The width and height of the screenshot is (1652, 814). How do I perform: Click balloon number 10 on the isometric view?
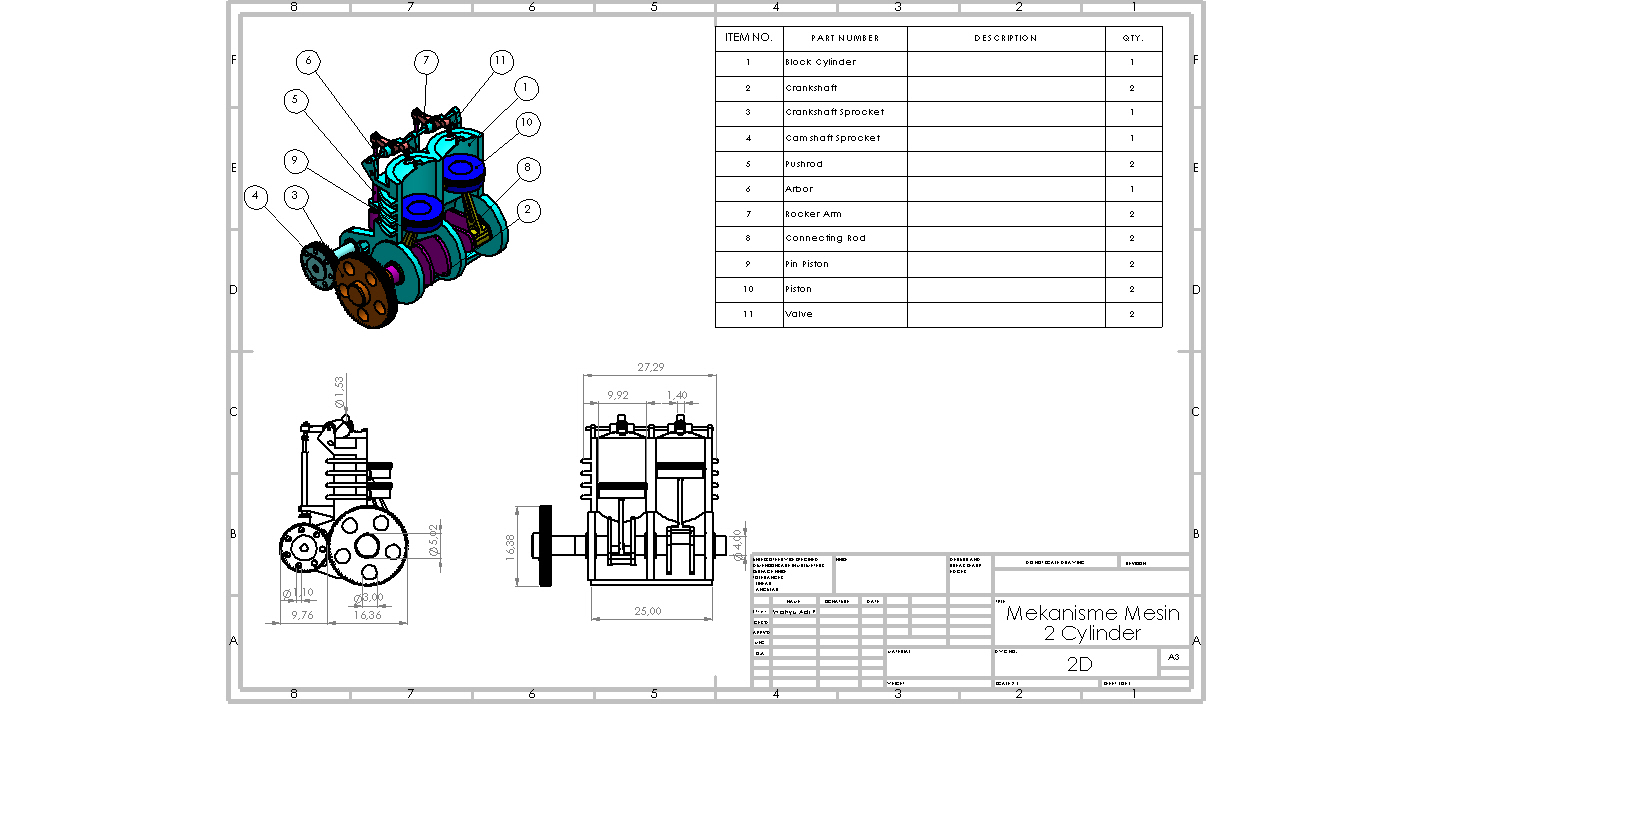point(527,123)
